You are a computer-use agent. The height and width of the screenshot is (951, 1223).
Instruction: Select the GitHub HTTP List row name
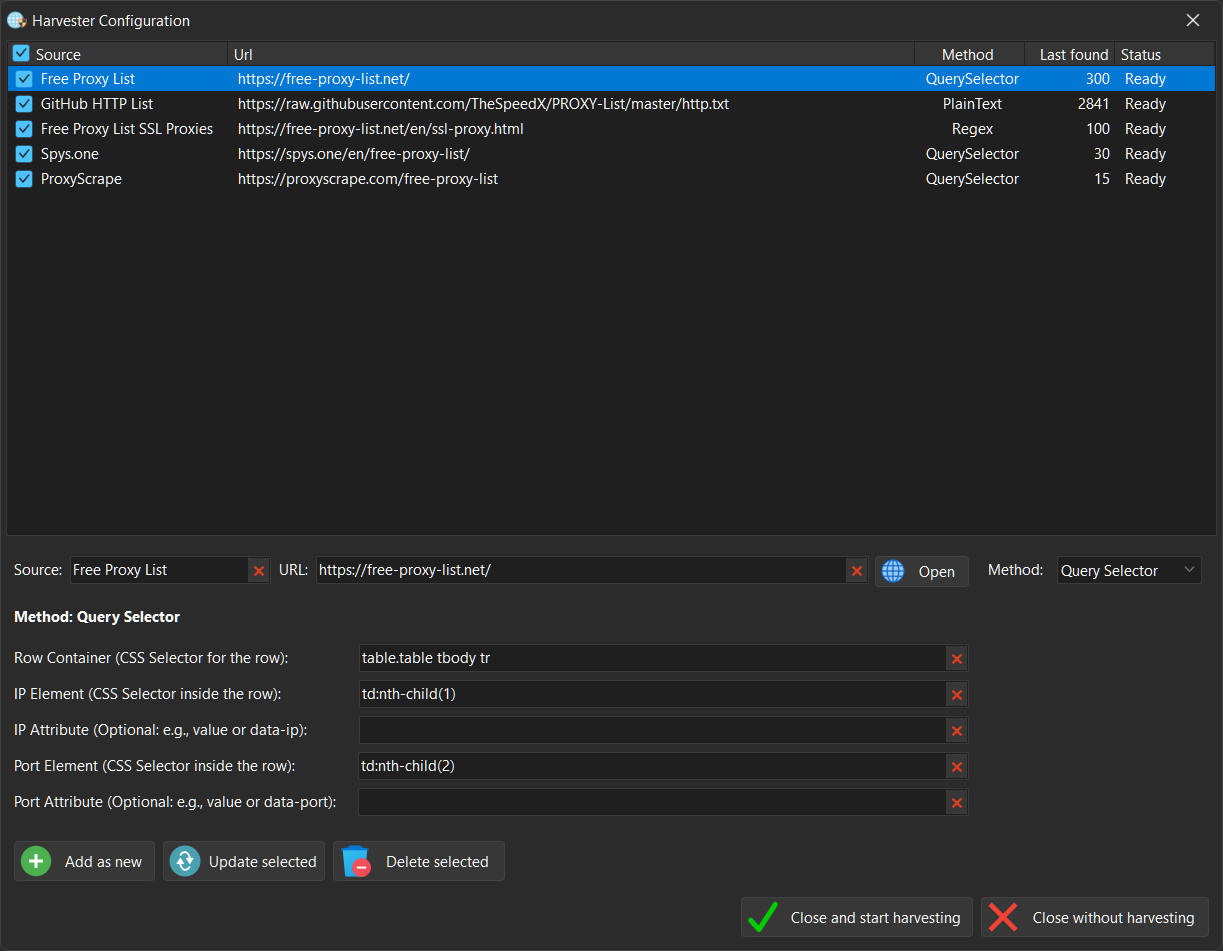97,104
